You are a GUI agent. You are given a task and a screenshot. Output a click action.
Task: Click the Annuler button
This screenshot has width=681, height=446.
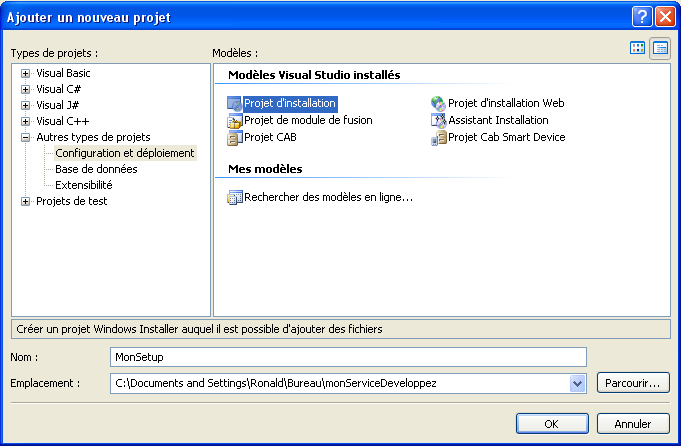(632, 424)
